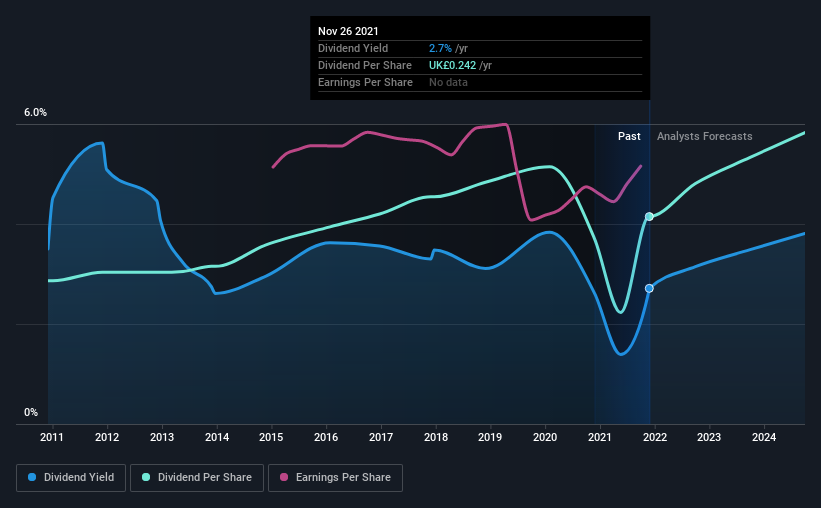The image size is (821, 508).
Task: Click the 2021 x-axis year label
Action: coord(600,437)
